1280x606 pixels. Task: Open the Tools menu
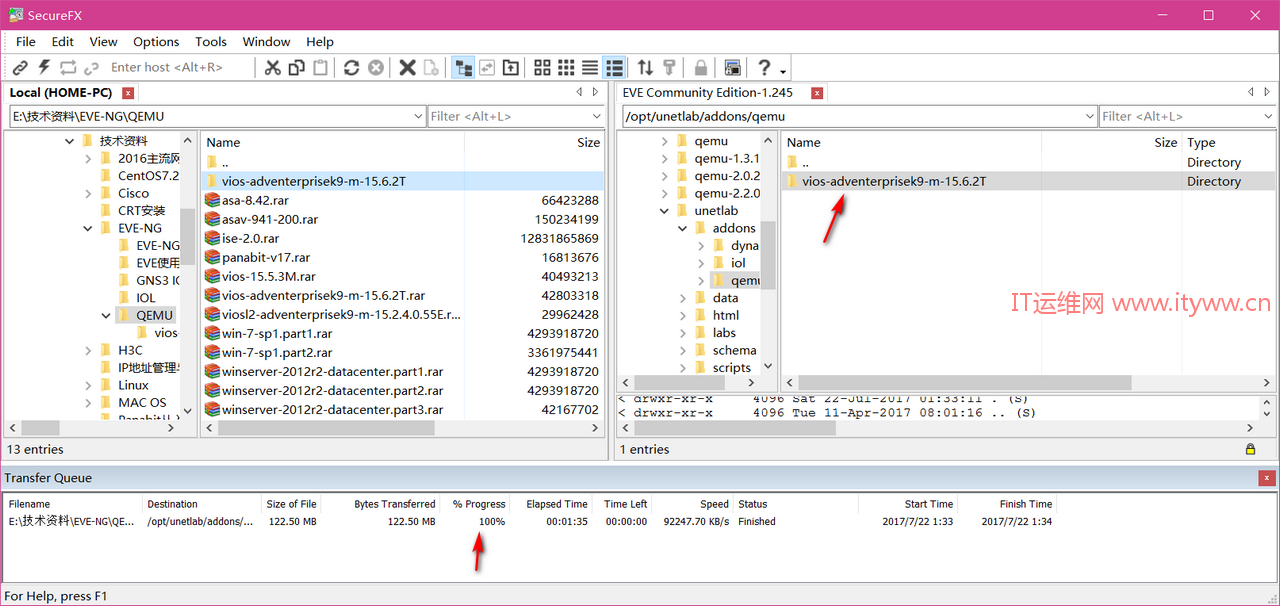tap(211, 41)
